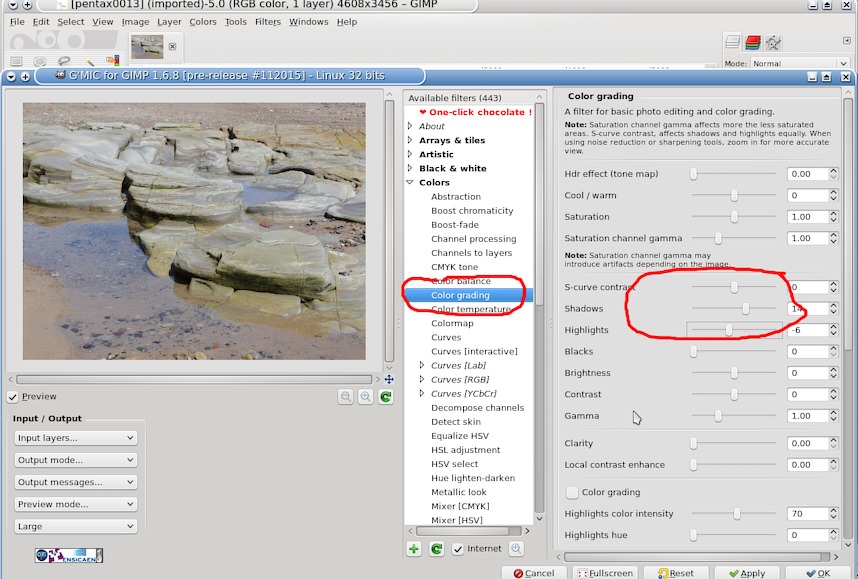Screen dimensions: 858x579
Task: Expand the Curves [YCbCr] folder
Action: [421, 393]
